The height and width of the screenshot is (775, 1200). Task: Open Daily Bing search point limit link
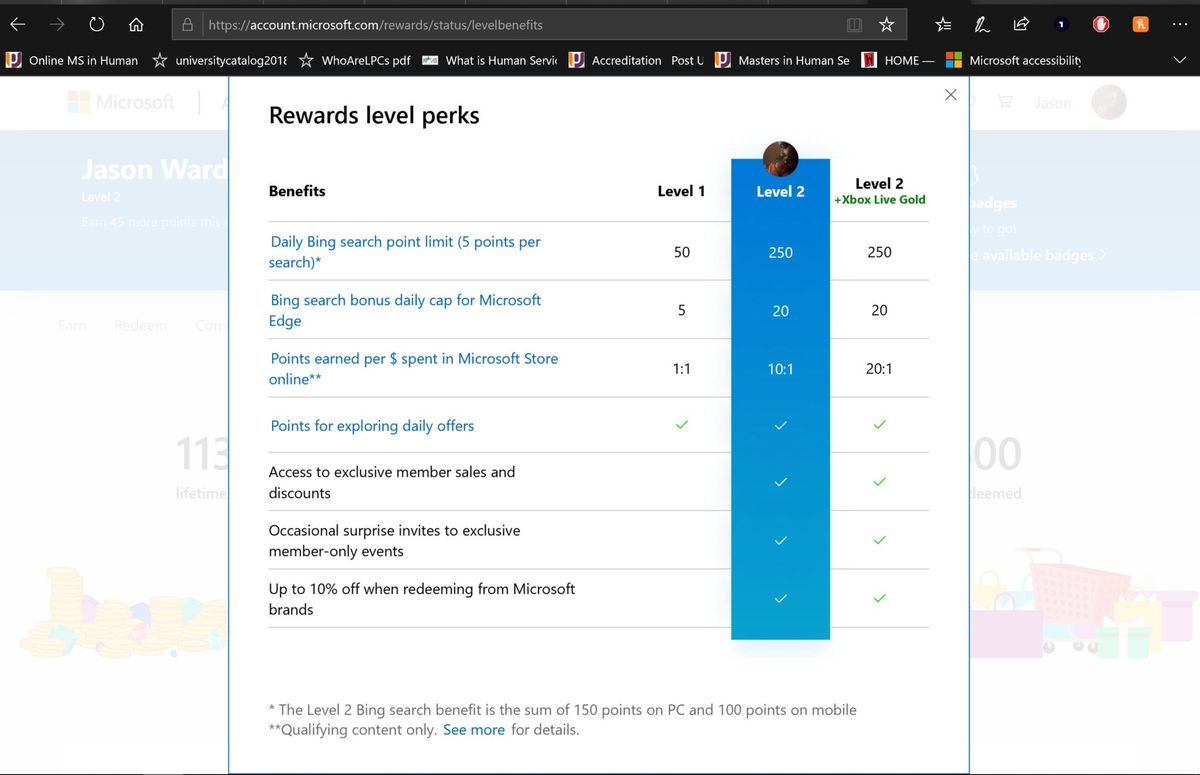point(405,252)
